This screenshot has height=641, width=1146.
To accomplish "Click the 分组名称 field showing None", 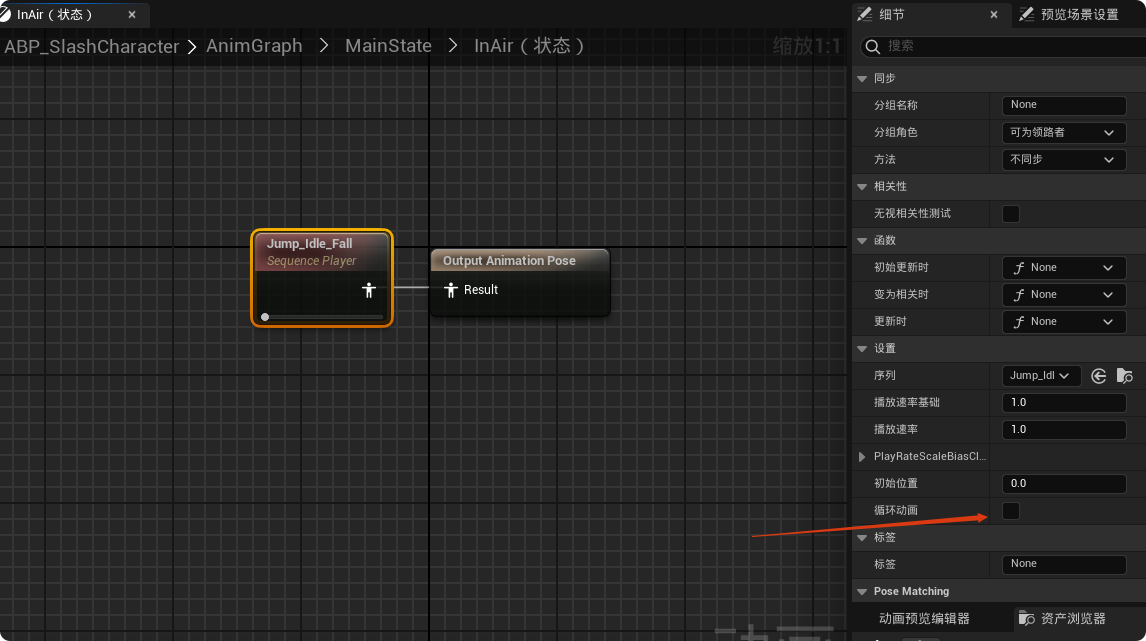I will pyautogui.click(x=1063, y=105).
